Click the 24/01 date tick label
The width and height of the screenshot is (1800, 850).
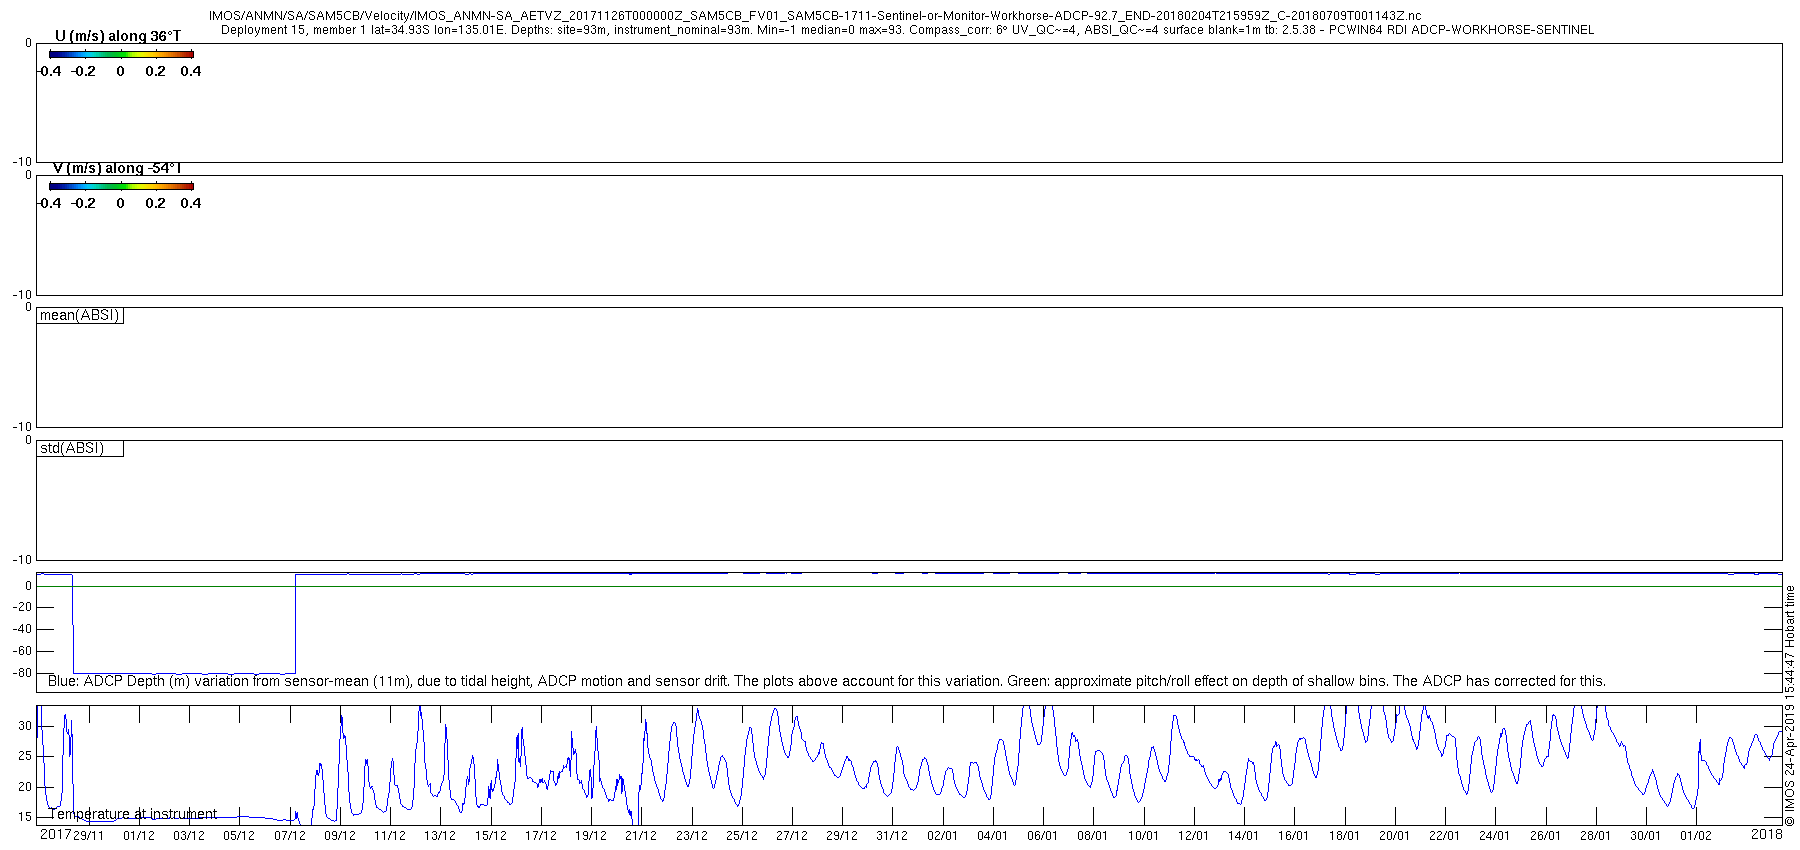(1494, 836)
